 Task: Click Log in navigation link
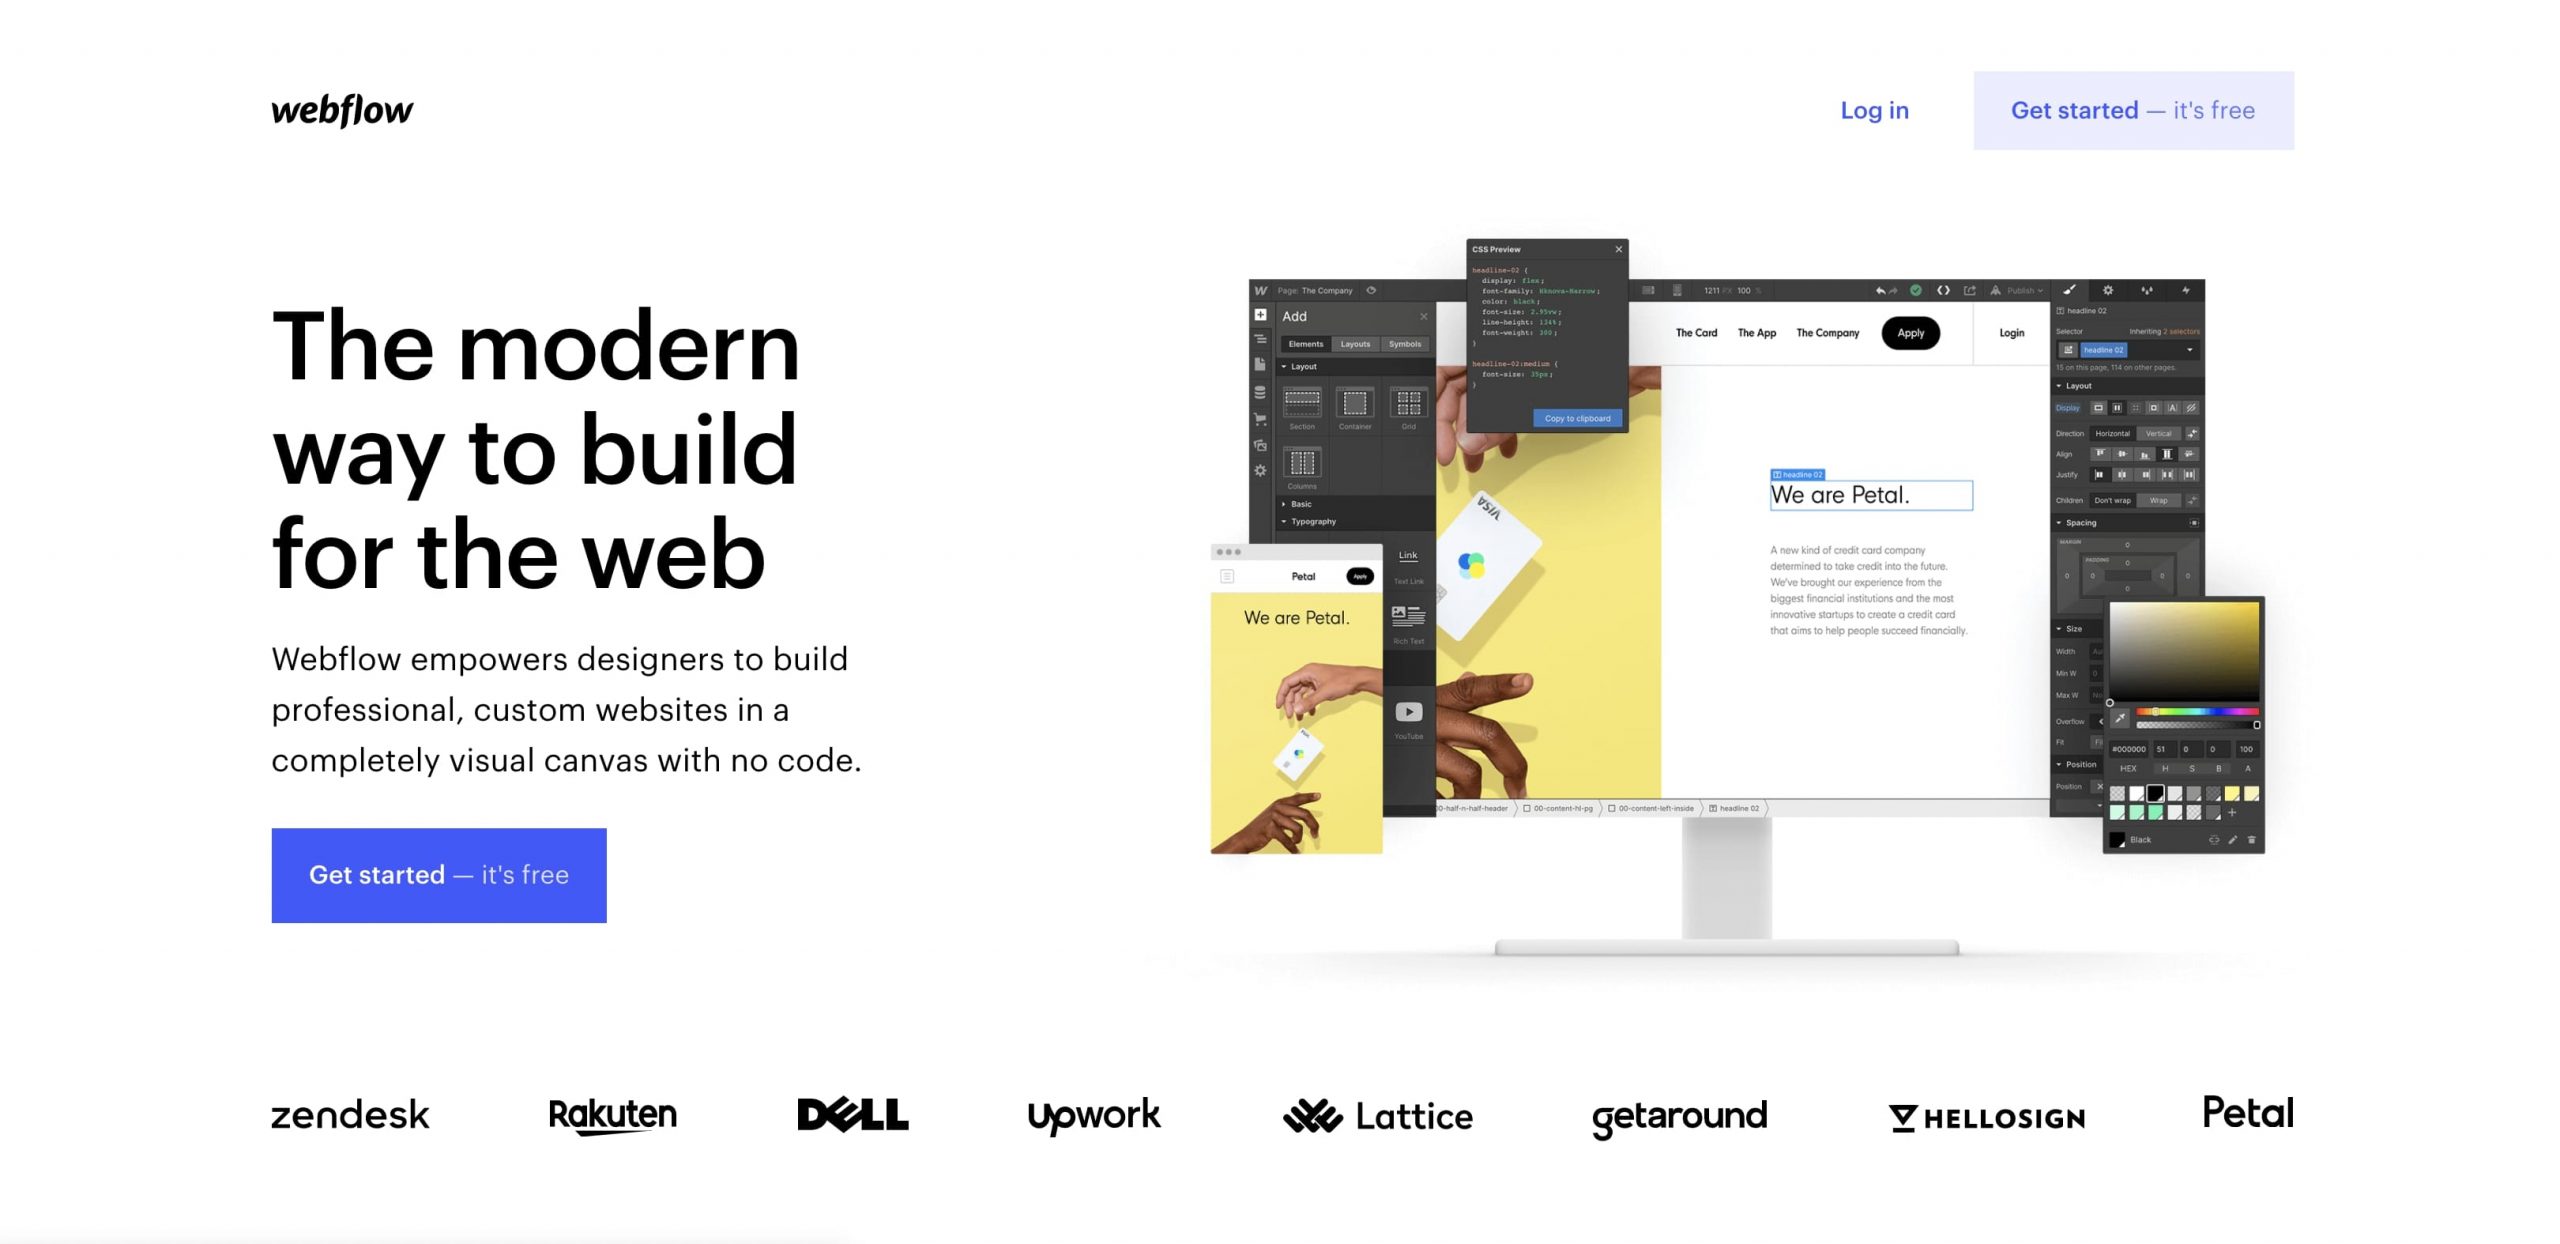(x=1874, y=109)
